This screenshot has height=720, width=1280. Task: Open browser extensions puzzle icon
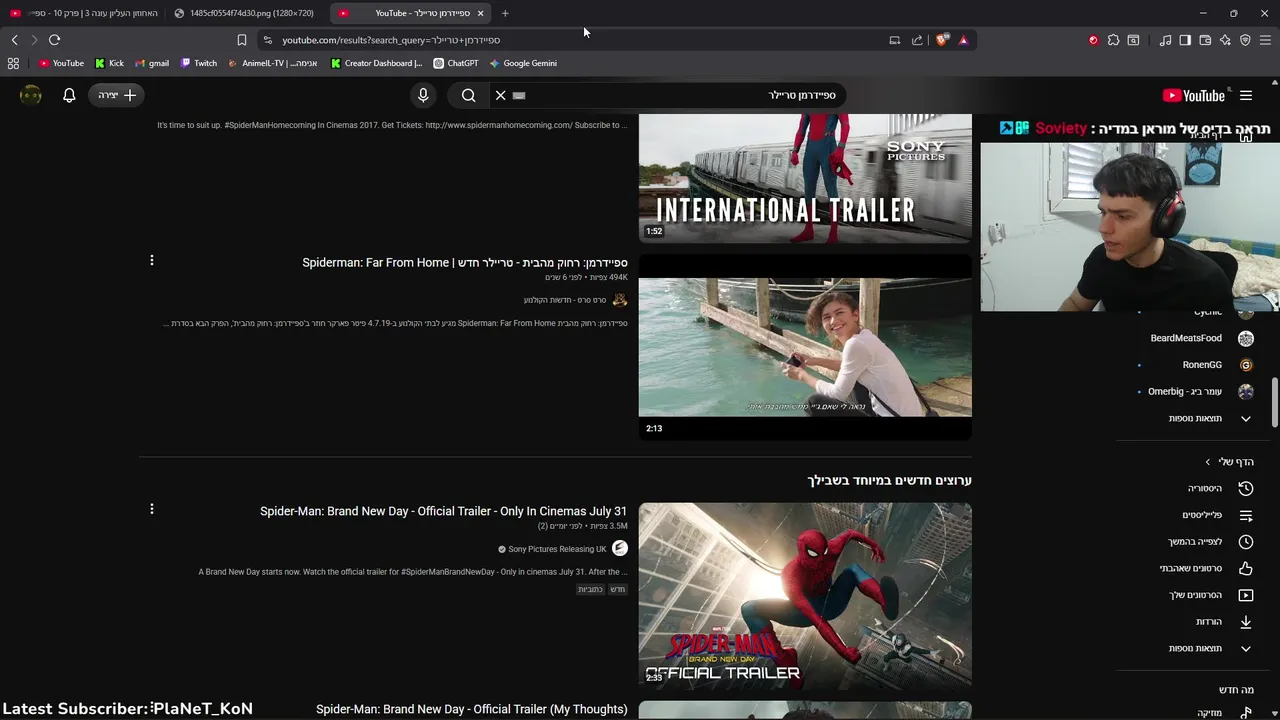coord(1113,40)
